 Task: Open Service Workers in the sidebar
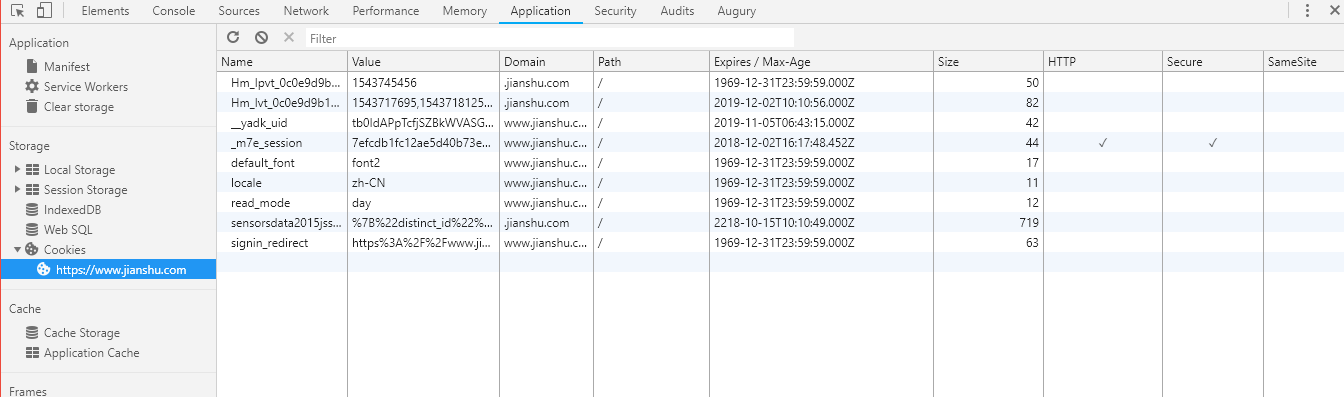[86, 87]
